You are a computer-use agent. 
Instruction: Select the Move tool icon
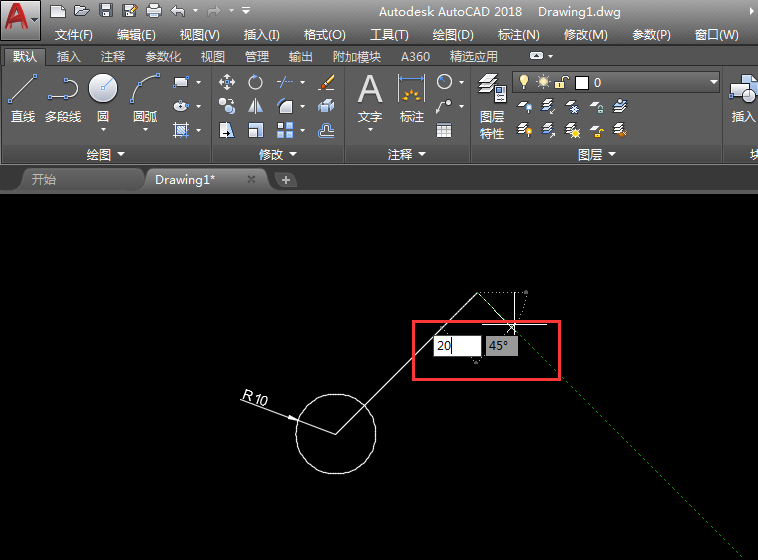coord(227,82)
